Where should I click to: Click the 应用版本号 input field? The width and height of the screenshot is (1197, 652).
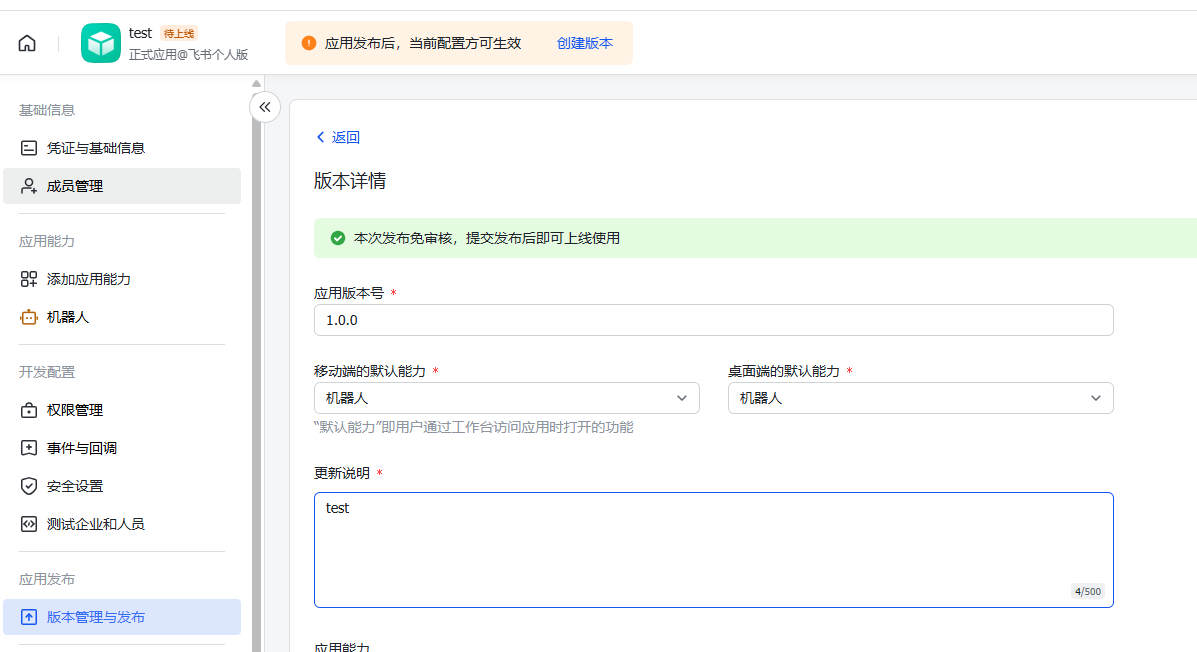[713, 320]
